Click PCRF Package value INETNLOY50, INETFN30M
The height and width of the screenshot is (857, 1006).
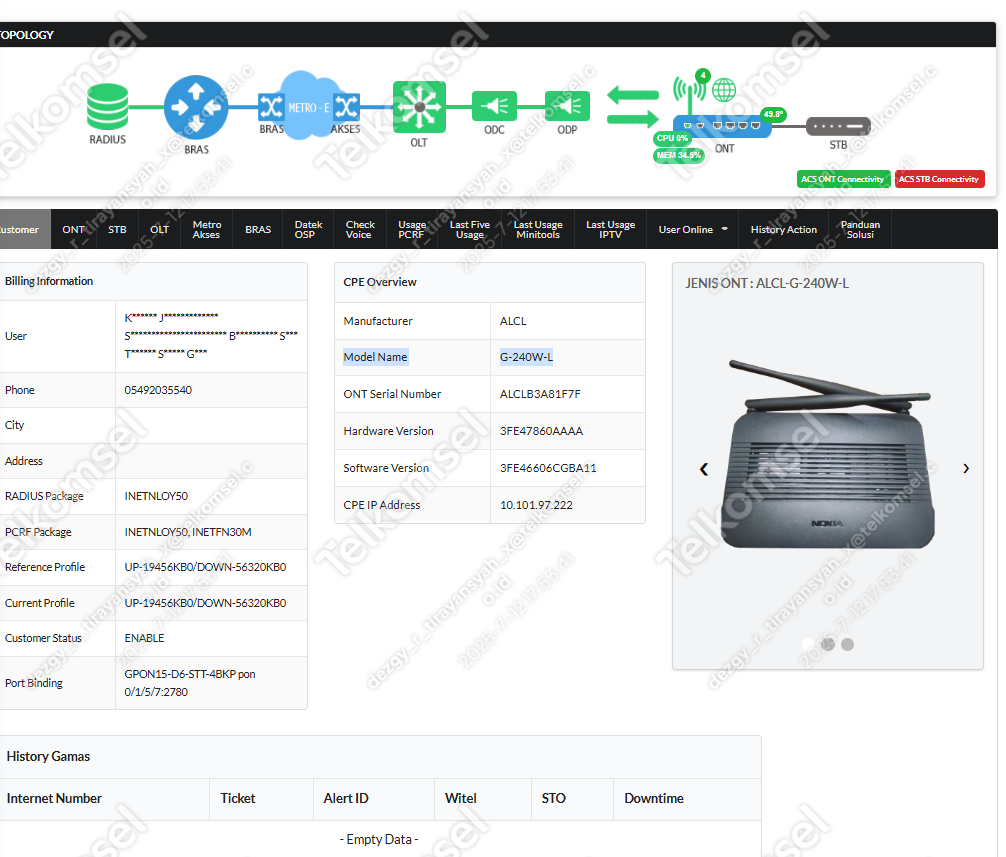pos(188,532)
